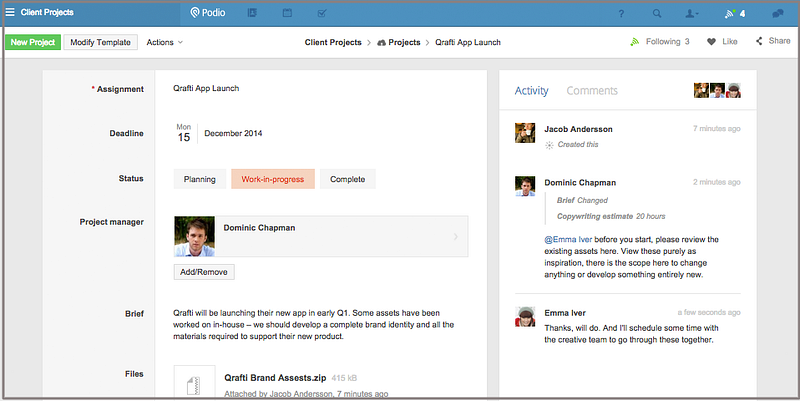Click the Deadline date 15 December 2014

219,133
